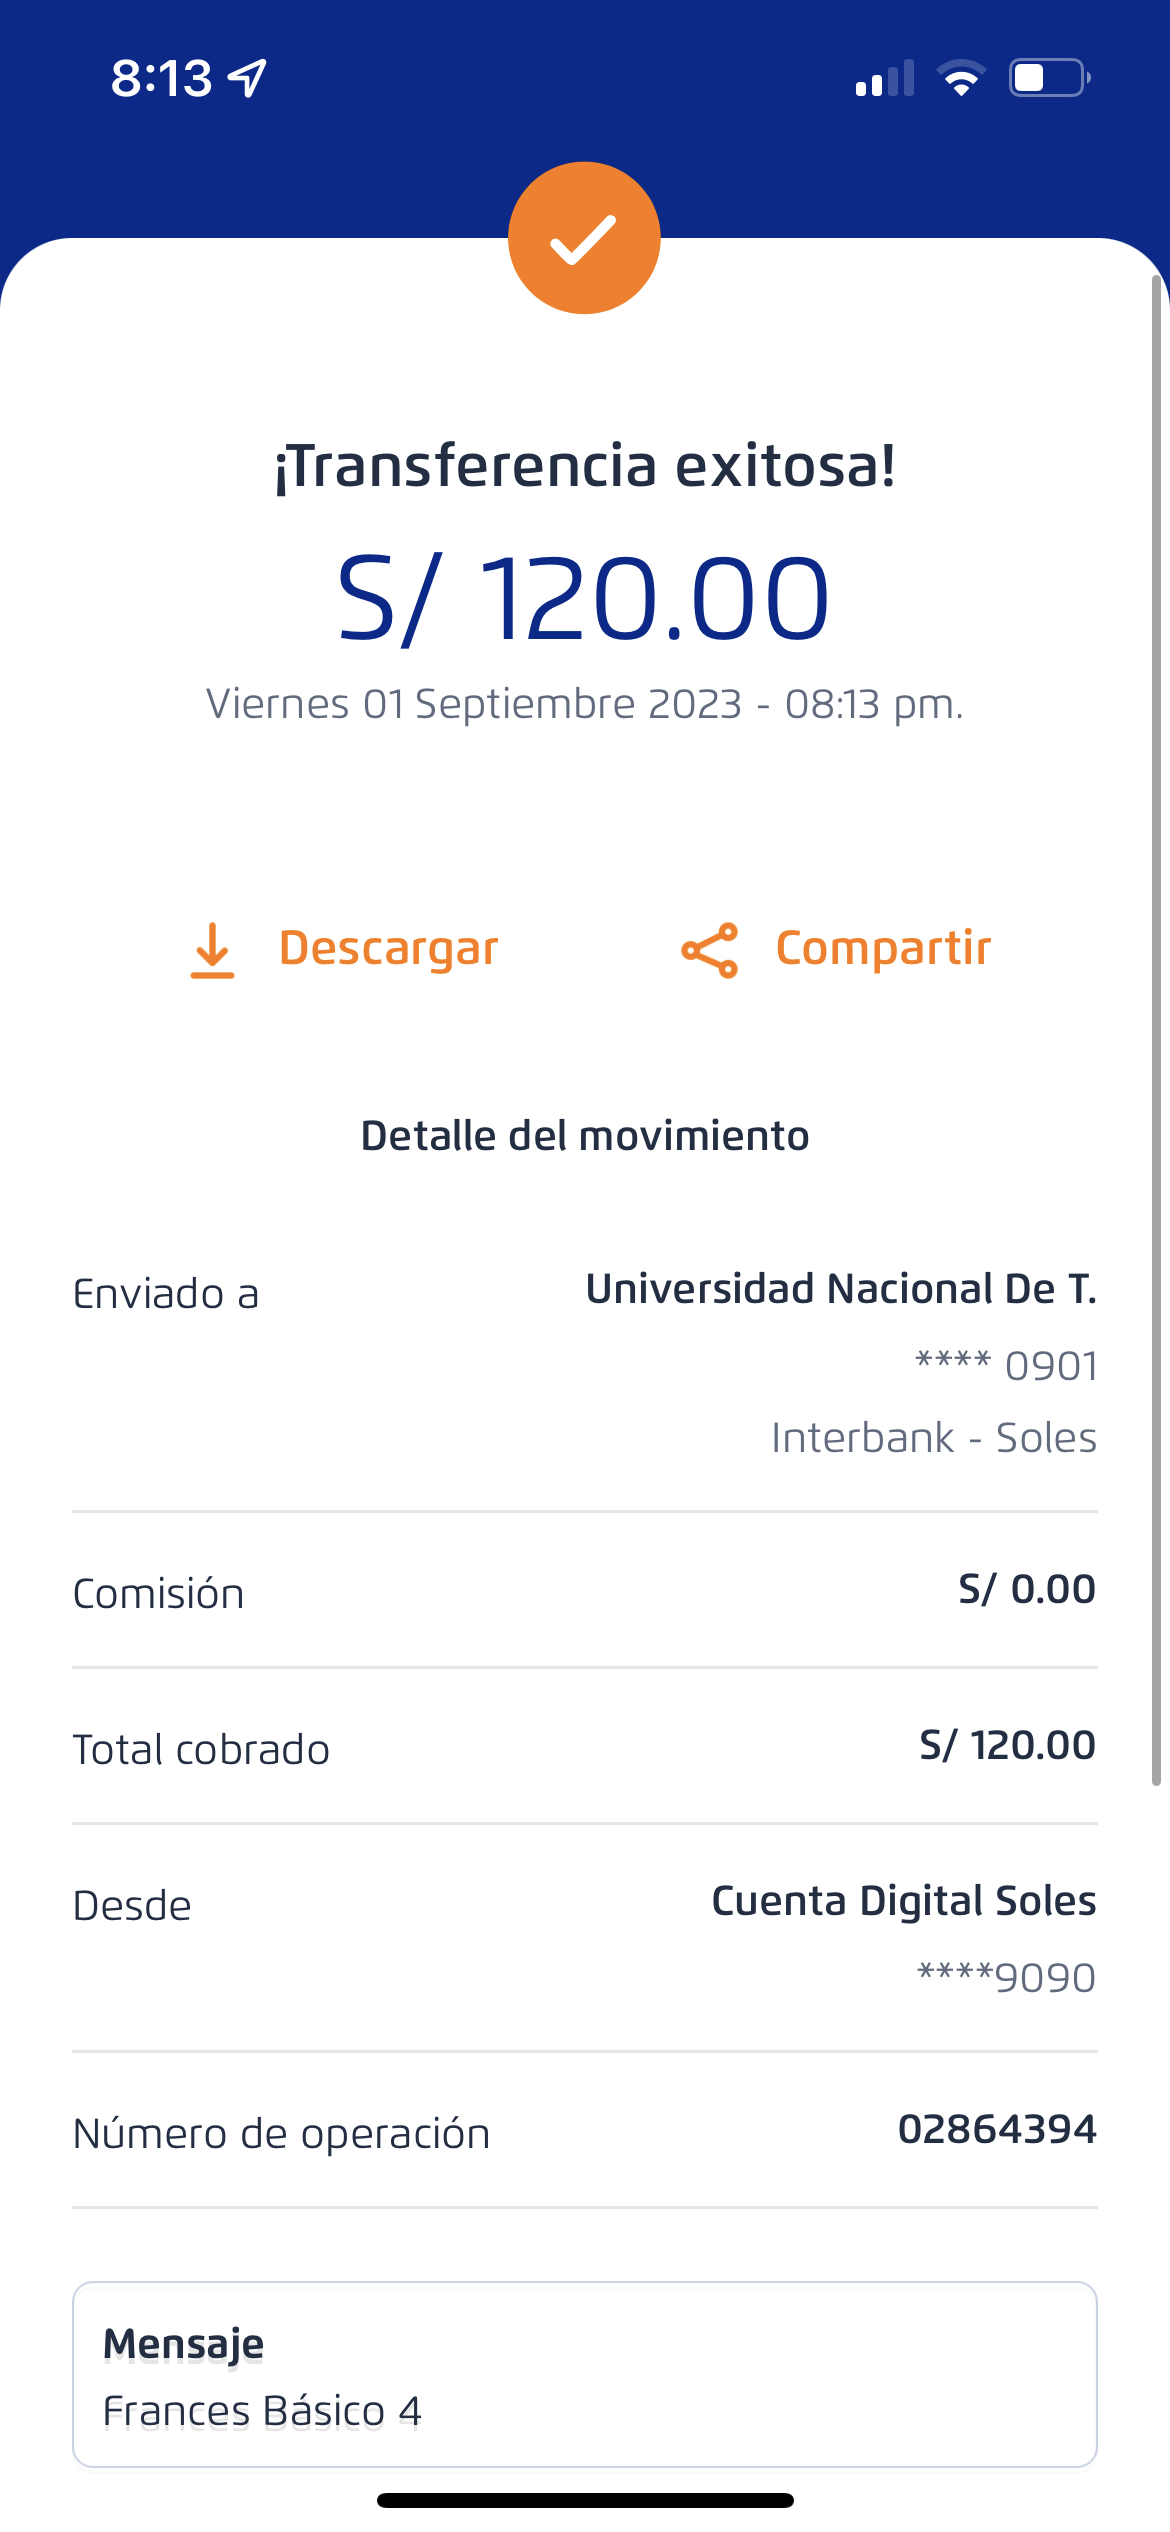This screenshot has height=2532, width=1170.
Task: Tap the cellular signal bars icon
Action: click(885, 78)
